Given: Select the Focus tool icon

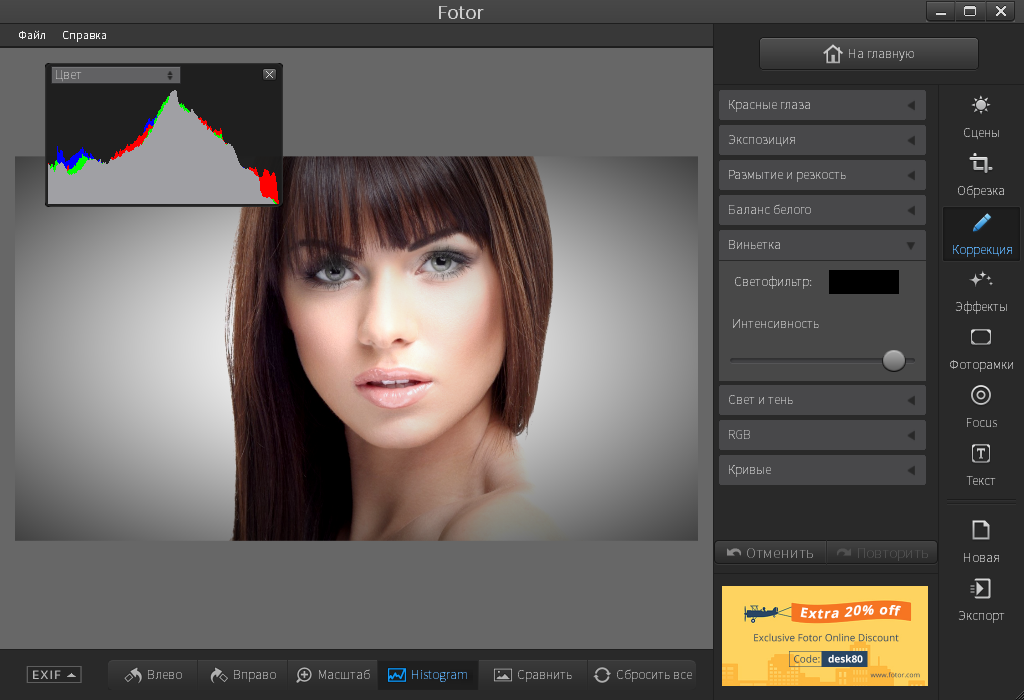Looking at the screenshot, I should (x=980, y=395).
